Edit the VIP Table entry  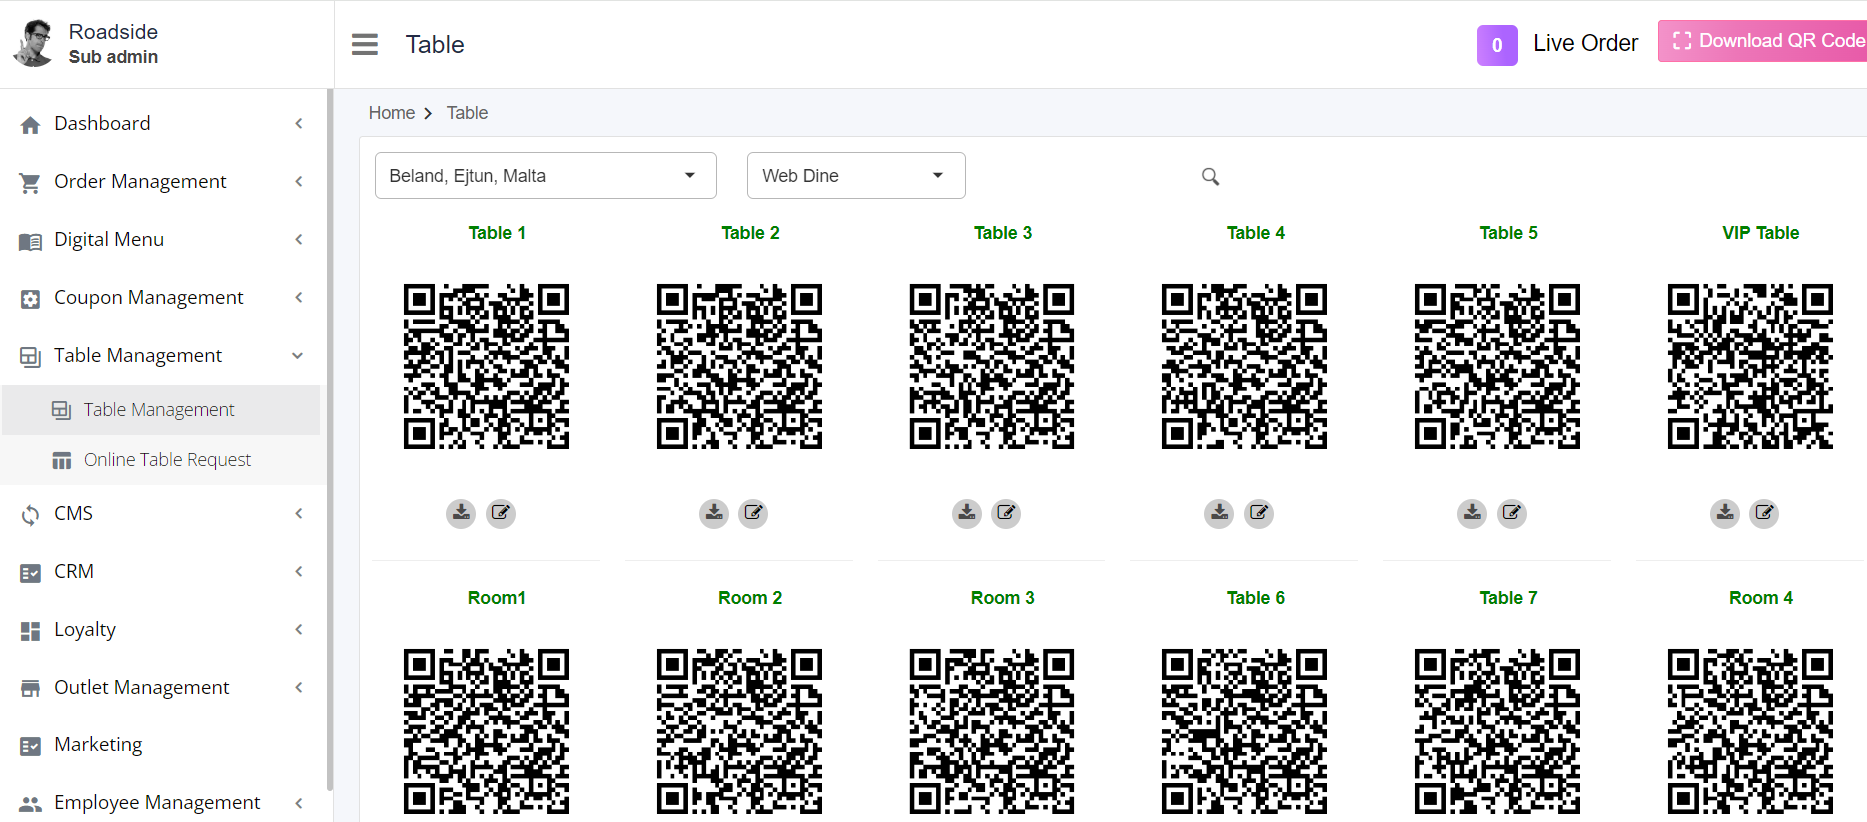pos(1764,513)
